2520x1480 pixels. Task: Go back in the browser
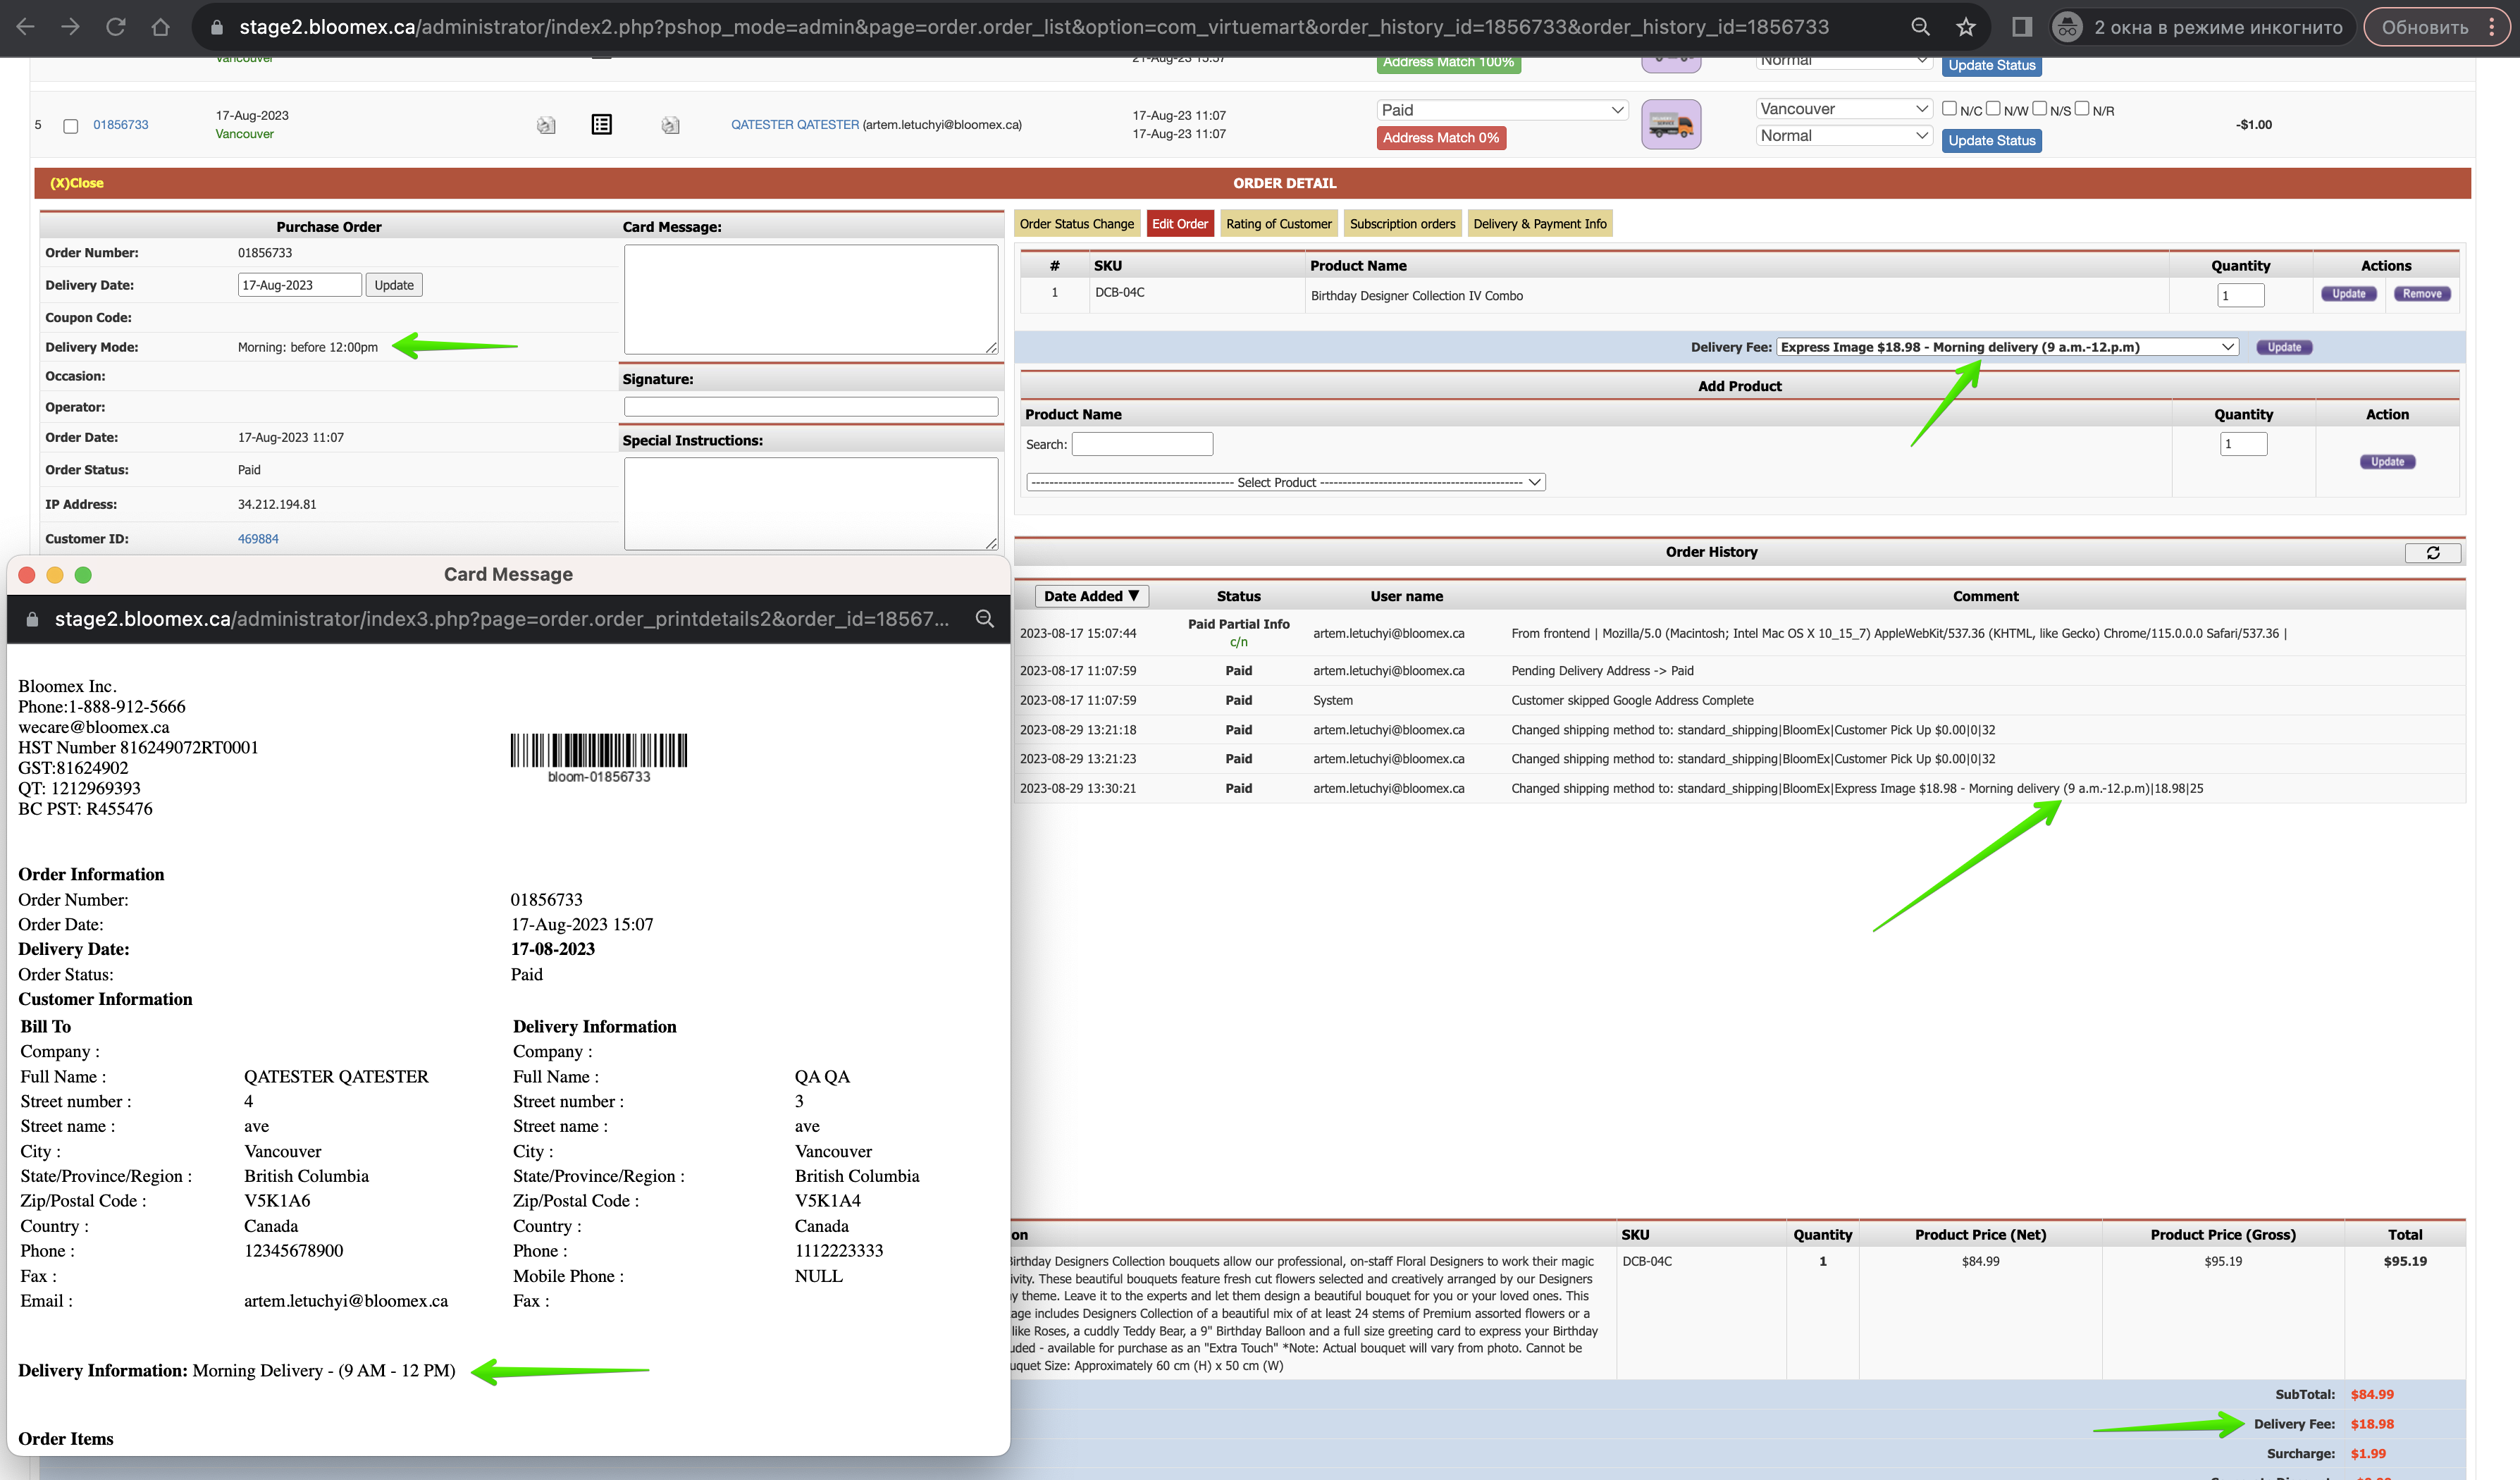pyautogui.click(x=27, y=27)
